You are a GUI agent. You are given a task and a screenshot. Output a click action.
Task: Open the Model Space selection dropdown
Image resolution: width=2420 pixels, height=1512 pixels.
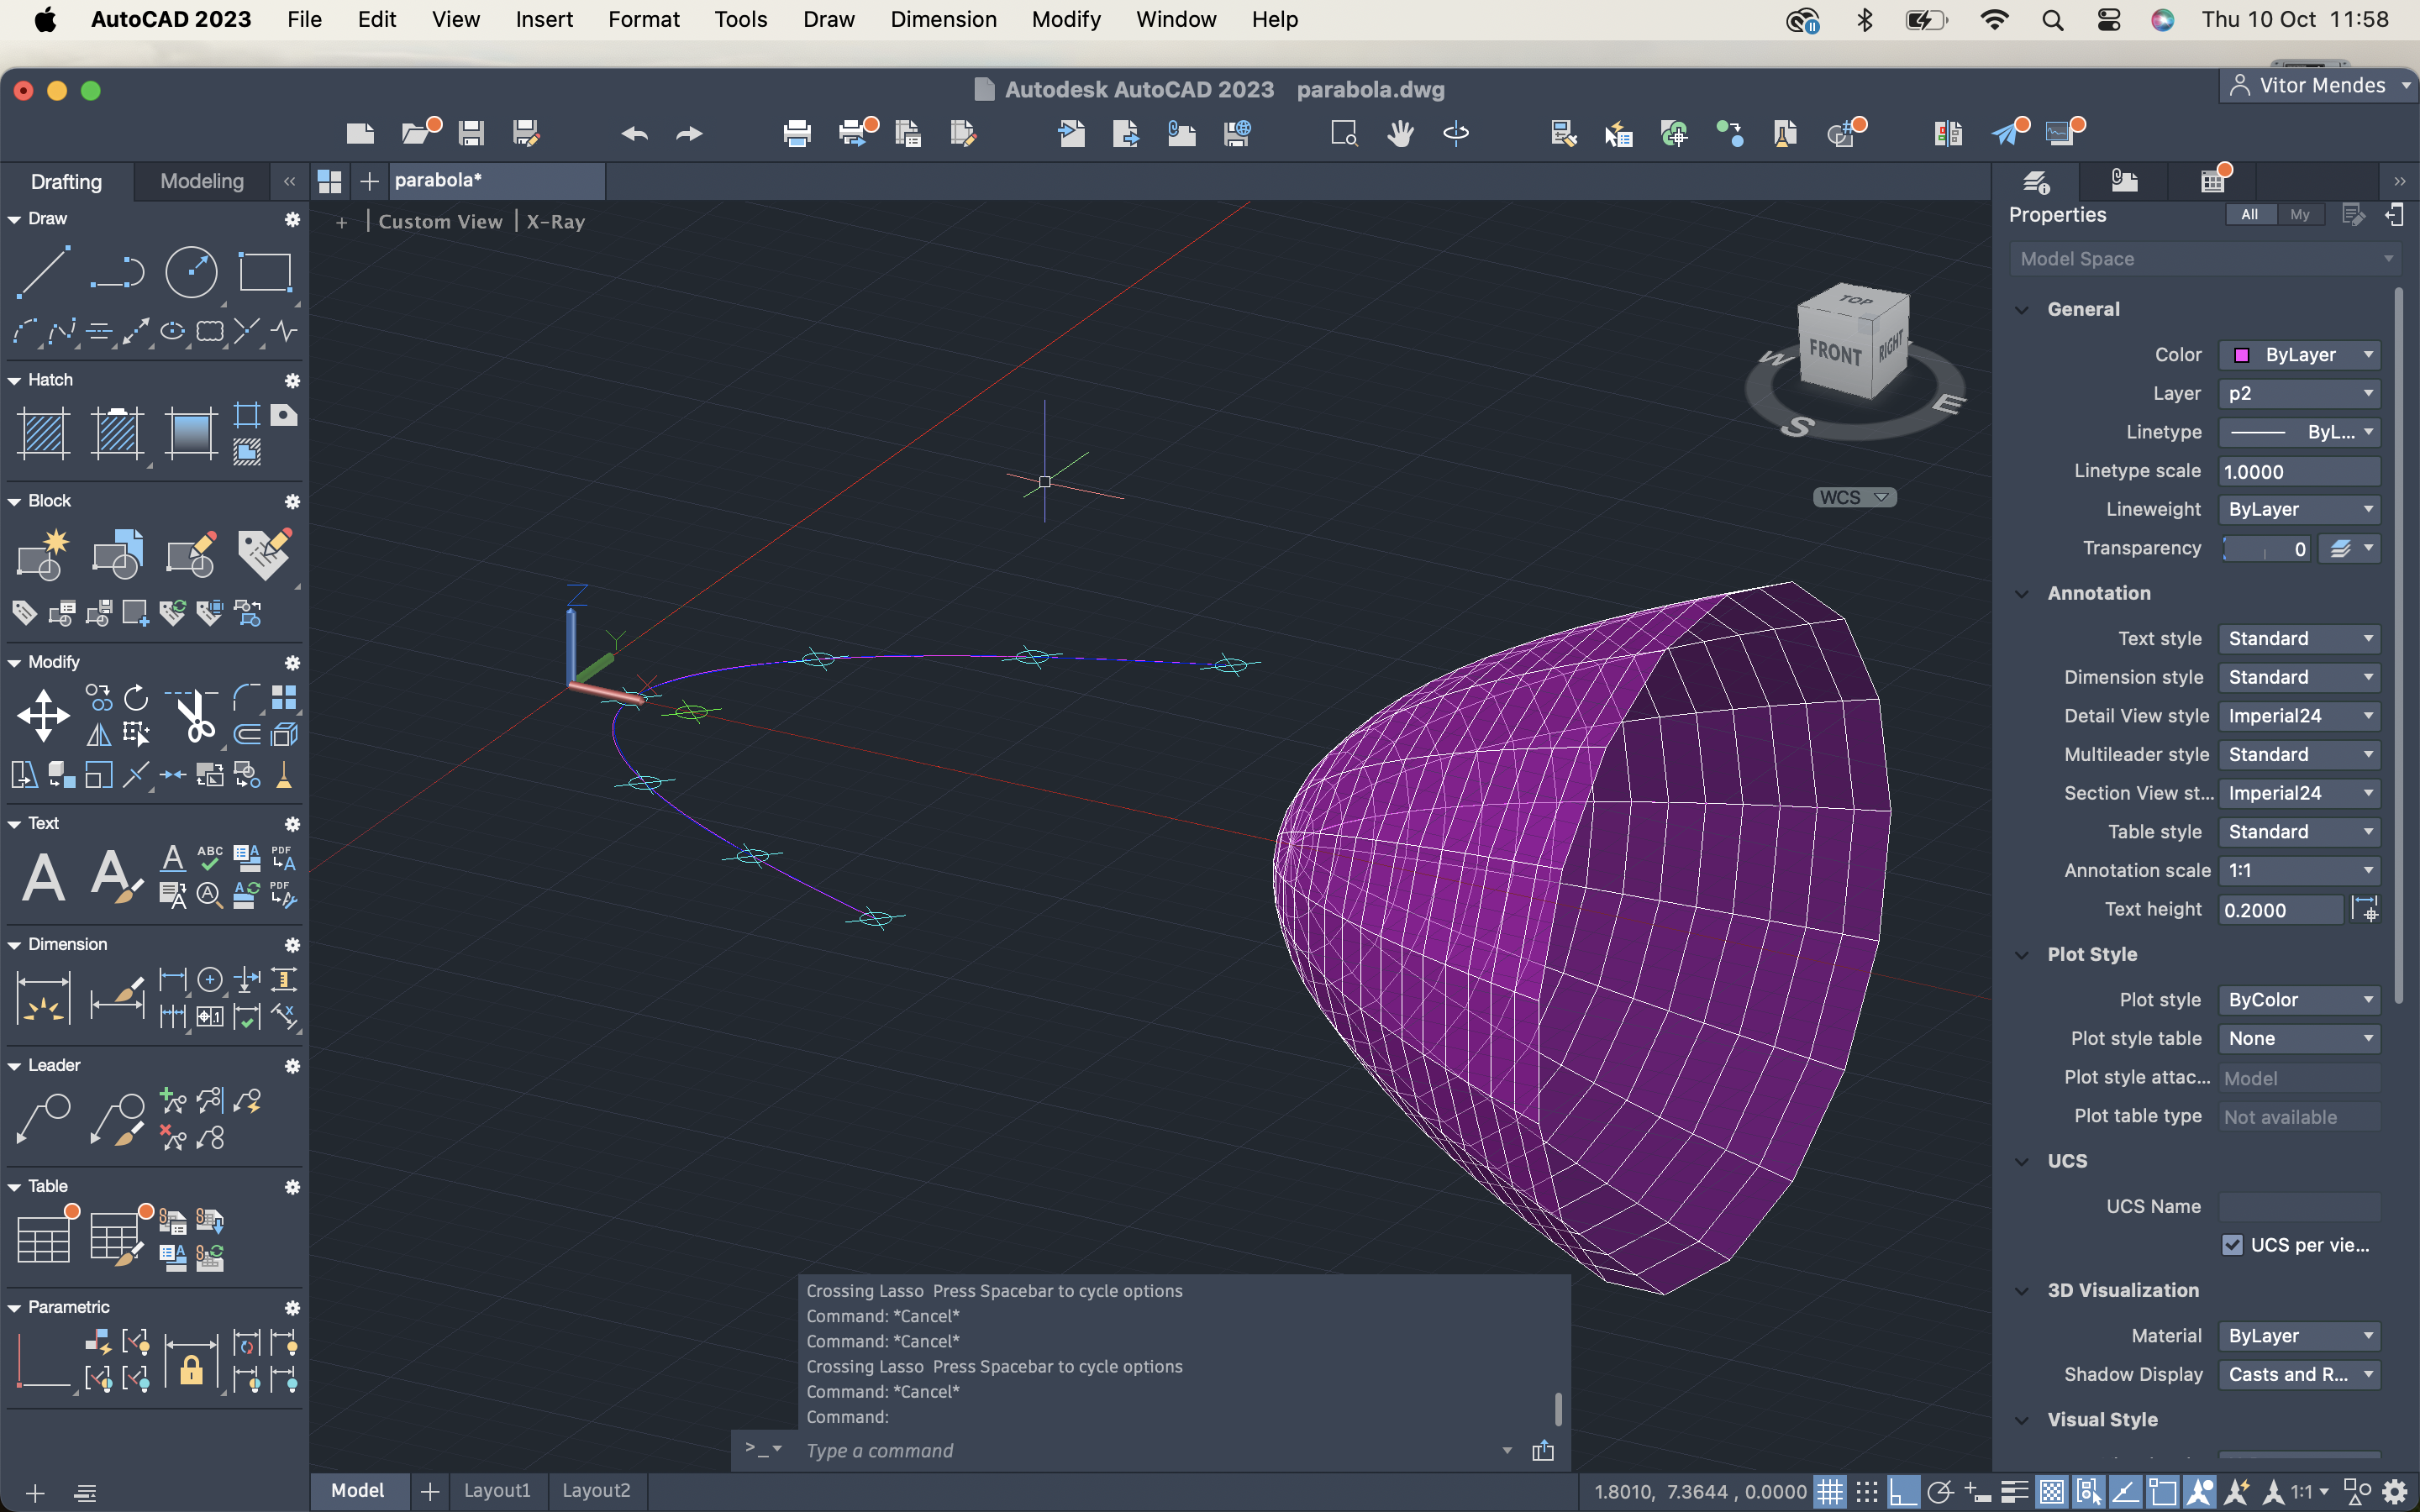(2204, 259)
